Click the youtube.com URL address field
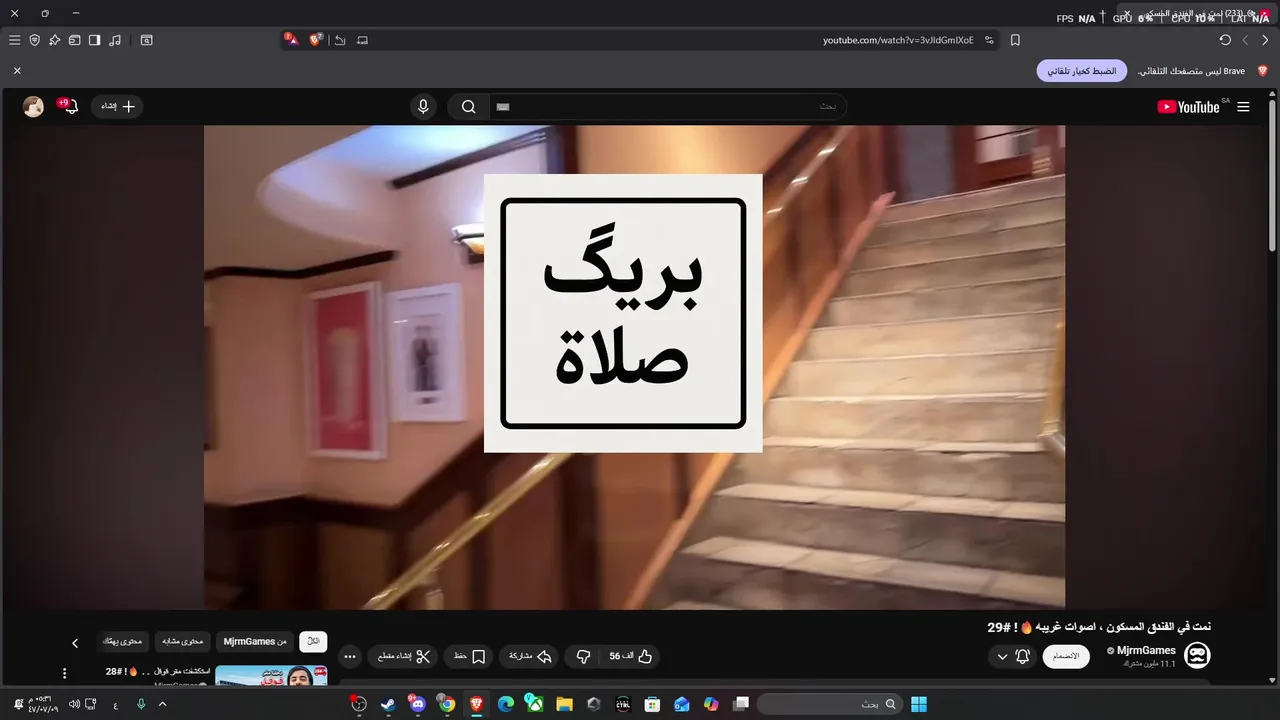 [x=897, y=40]
